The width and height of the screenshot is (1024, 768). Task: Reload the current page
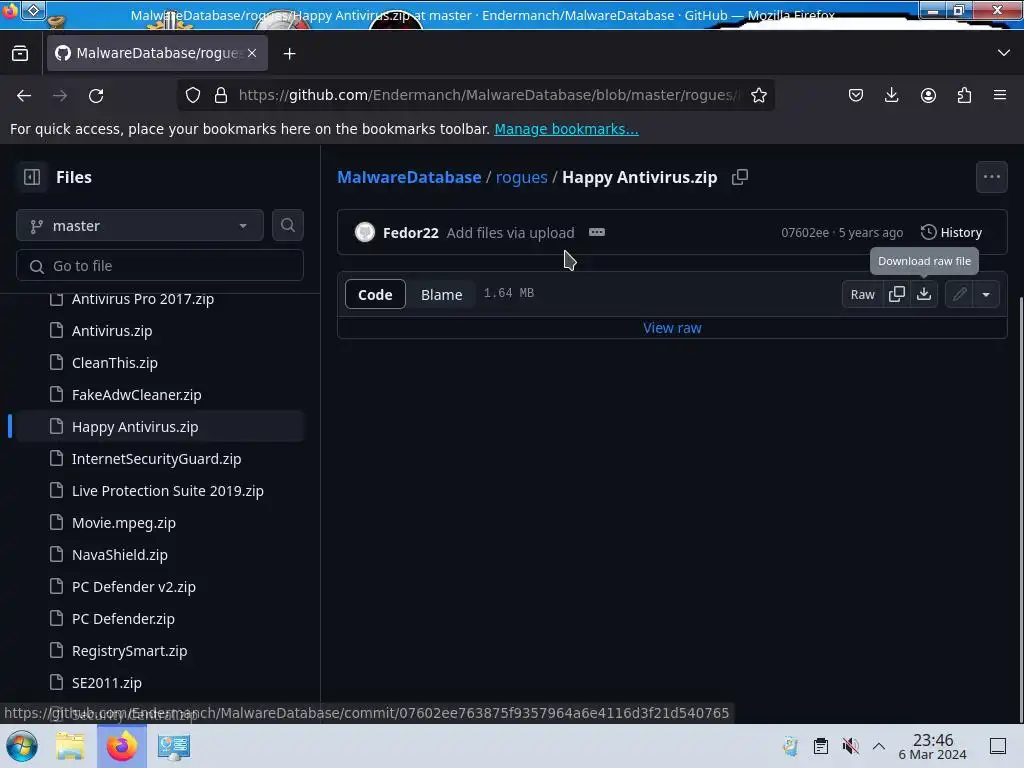pyautogui.click(x=96, y=95)
